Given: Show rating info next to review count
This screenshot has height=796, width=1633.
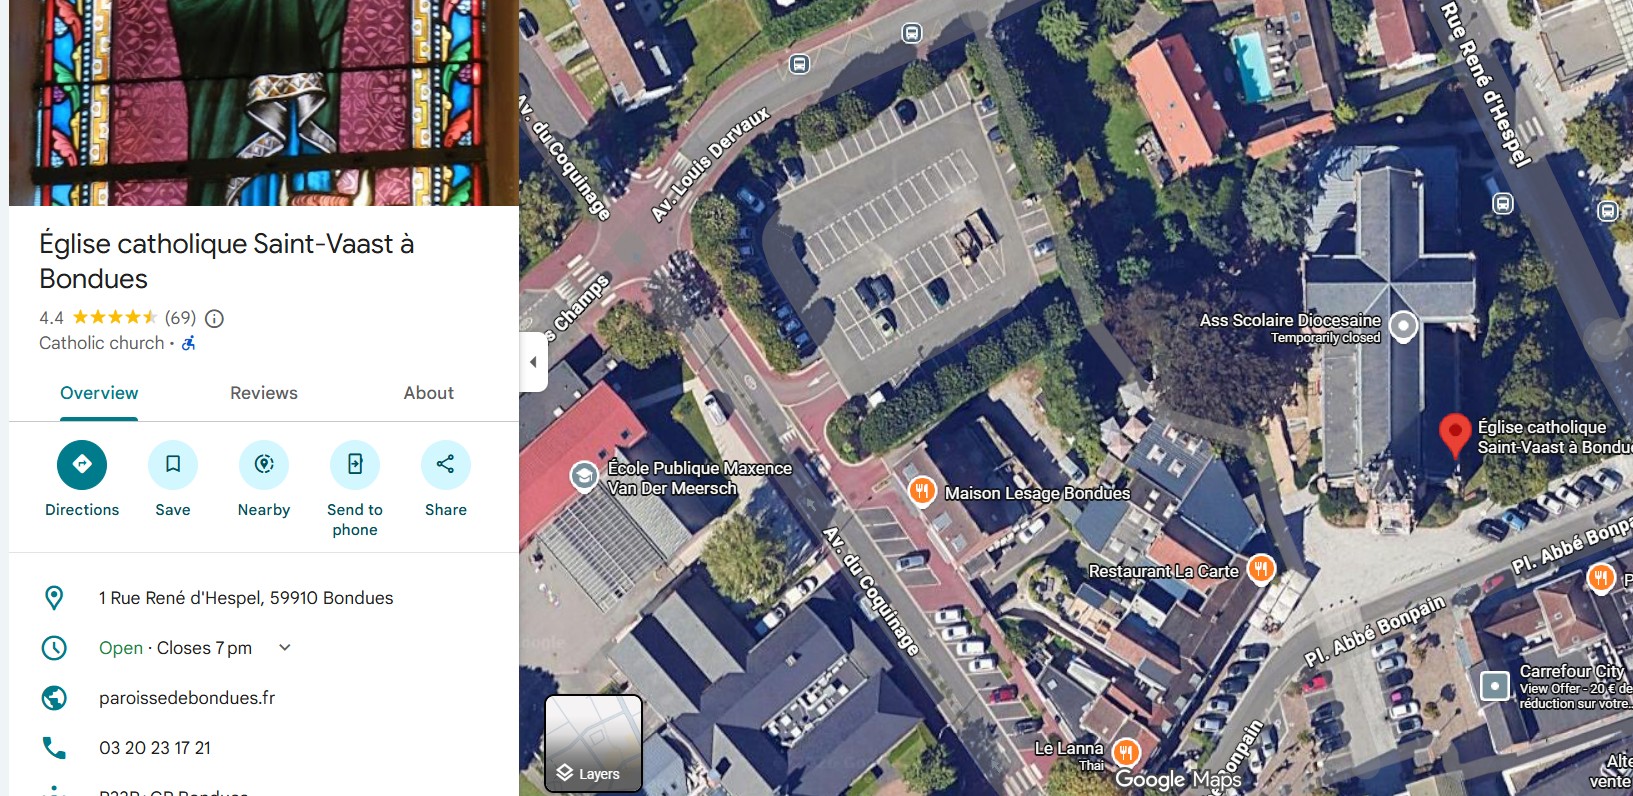Looking at the screenshot, I should [x=214, y=319].
